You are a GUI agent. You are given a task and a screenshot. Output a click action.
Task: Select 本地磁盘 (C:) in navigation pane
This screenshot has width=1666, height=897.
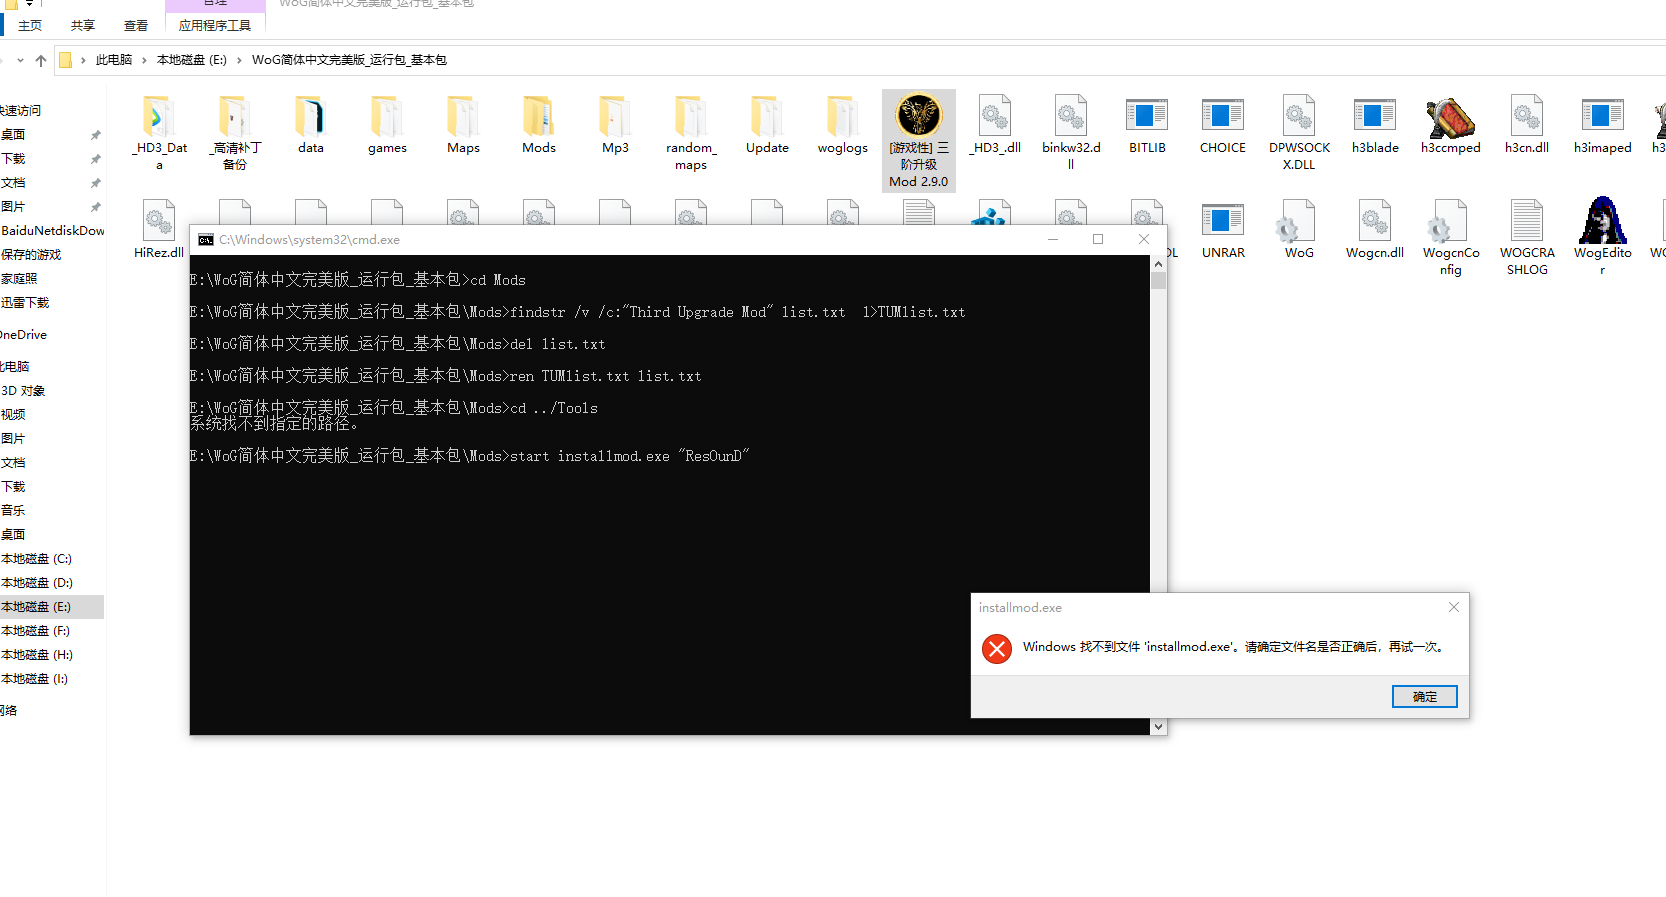pyautogui.click(x=37, y=559)
